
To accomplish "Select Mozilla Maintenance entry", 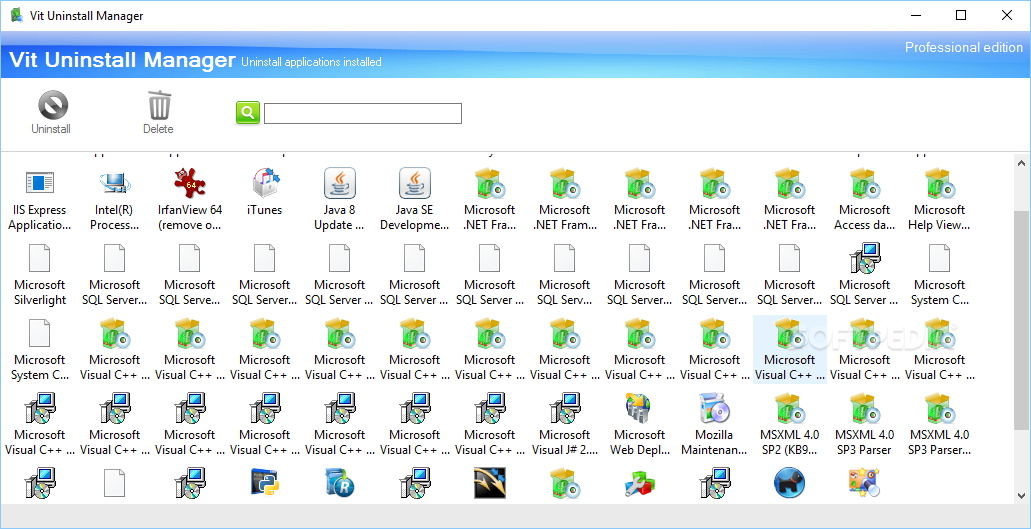I will [x=714, y=424].
